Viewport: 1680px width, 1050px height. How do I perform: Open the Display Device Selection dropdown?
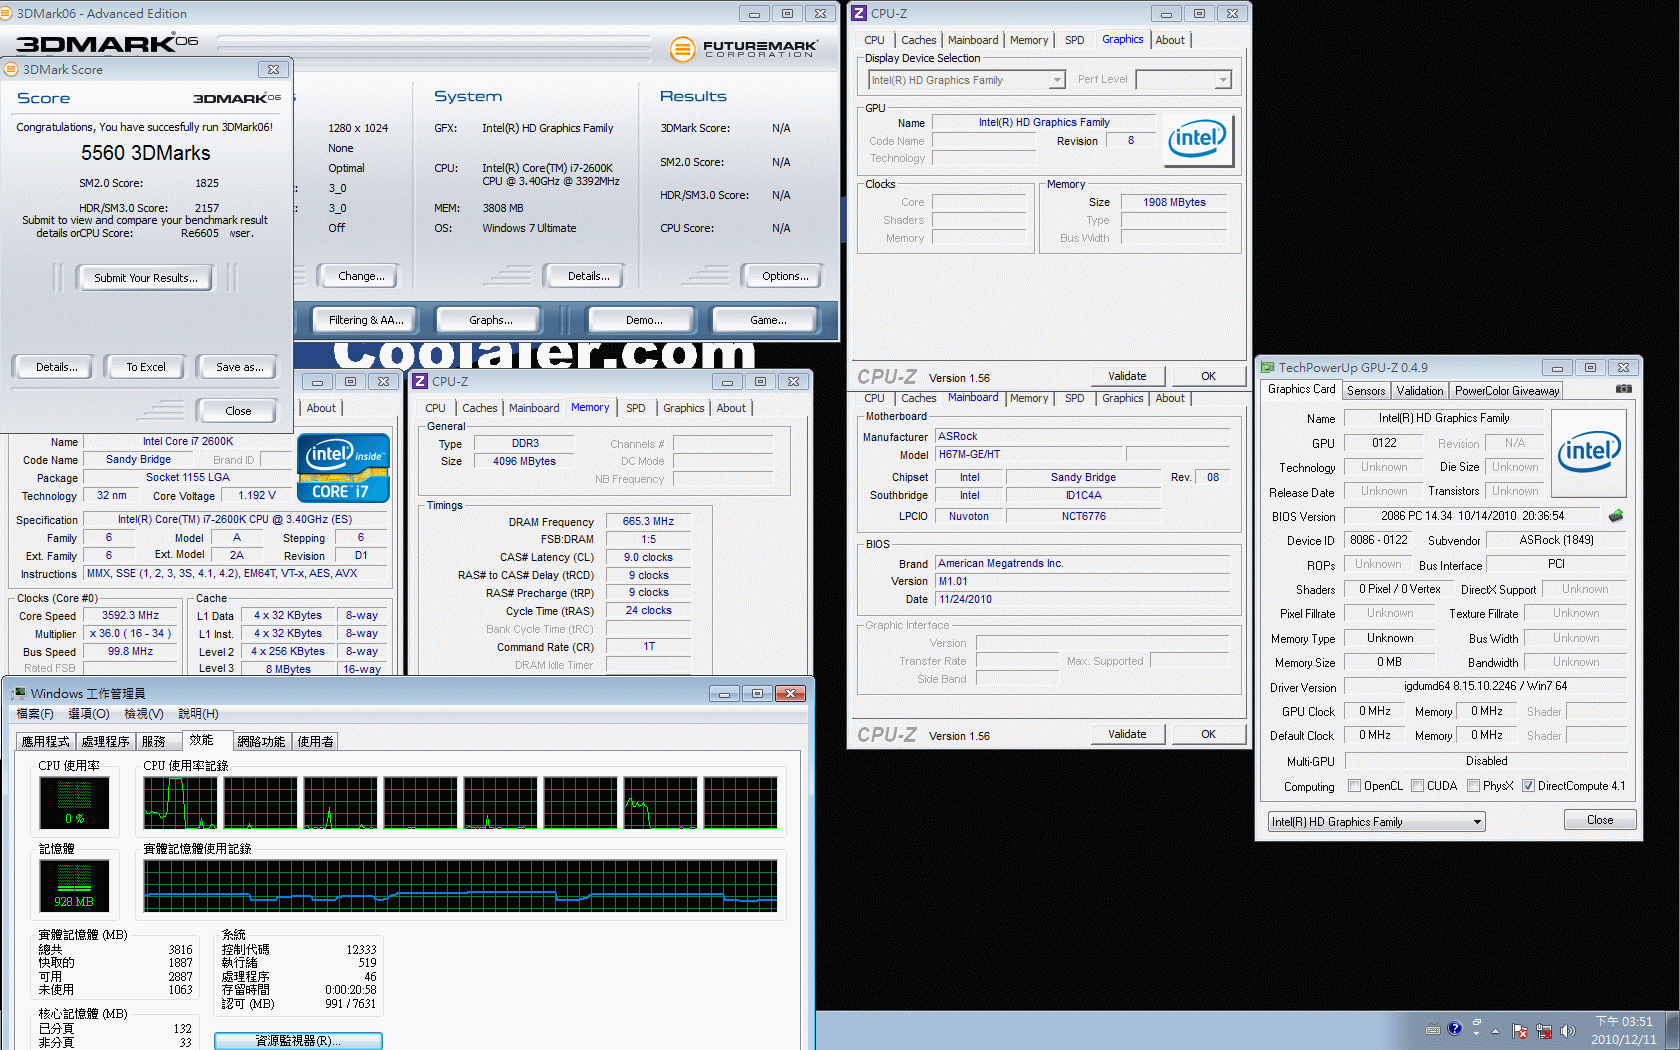(966, 80)
